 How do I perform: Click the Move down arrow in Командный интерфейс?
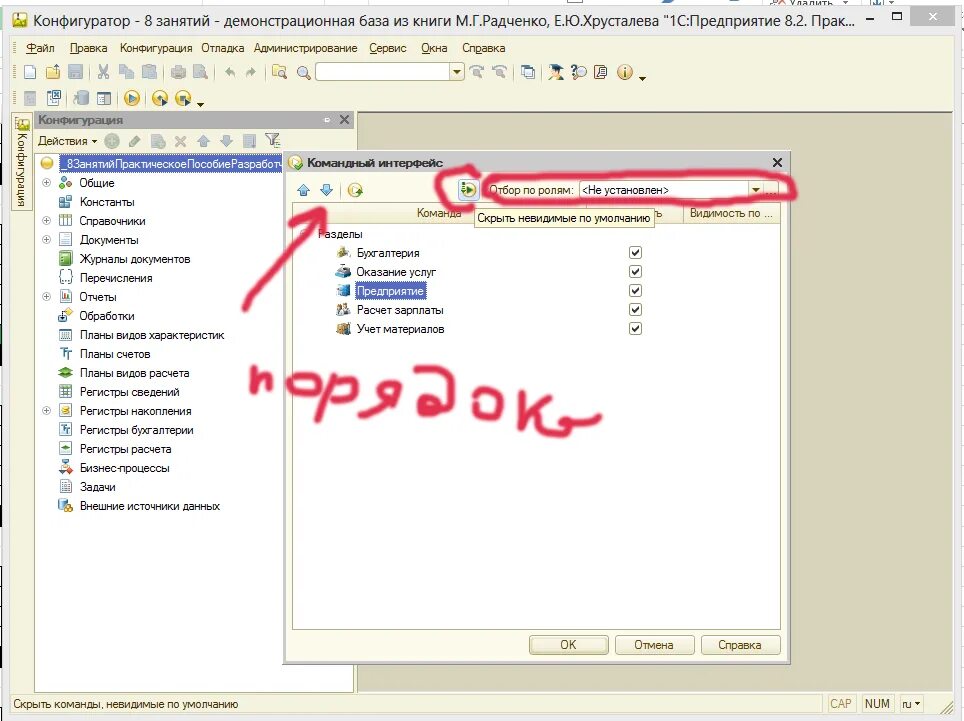point(326,190)
